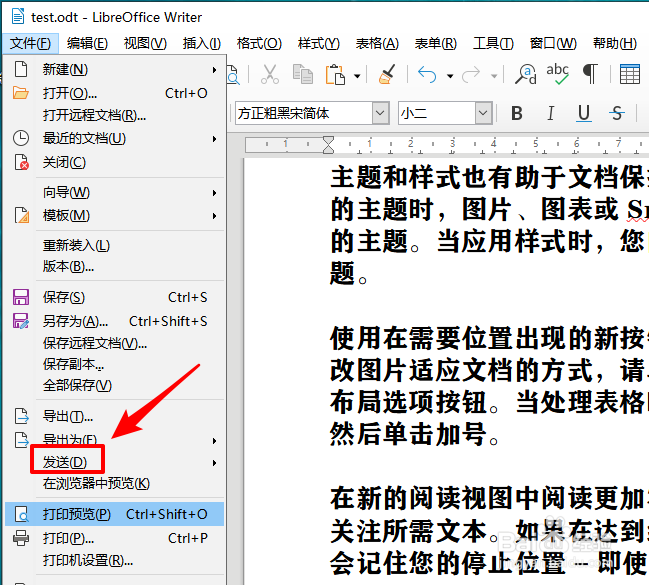Expand the 新建(N) submenu
This screenshot has width=649, height=585.
click(214, 70)
